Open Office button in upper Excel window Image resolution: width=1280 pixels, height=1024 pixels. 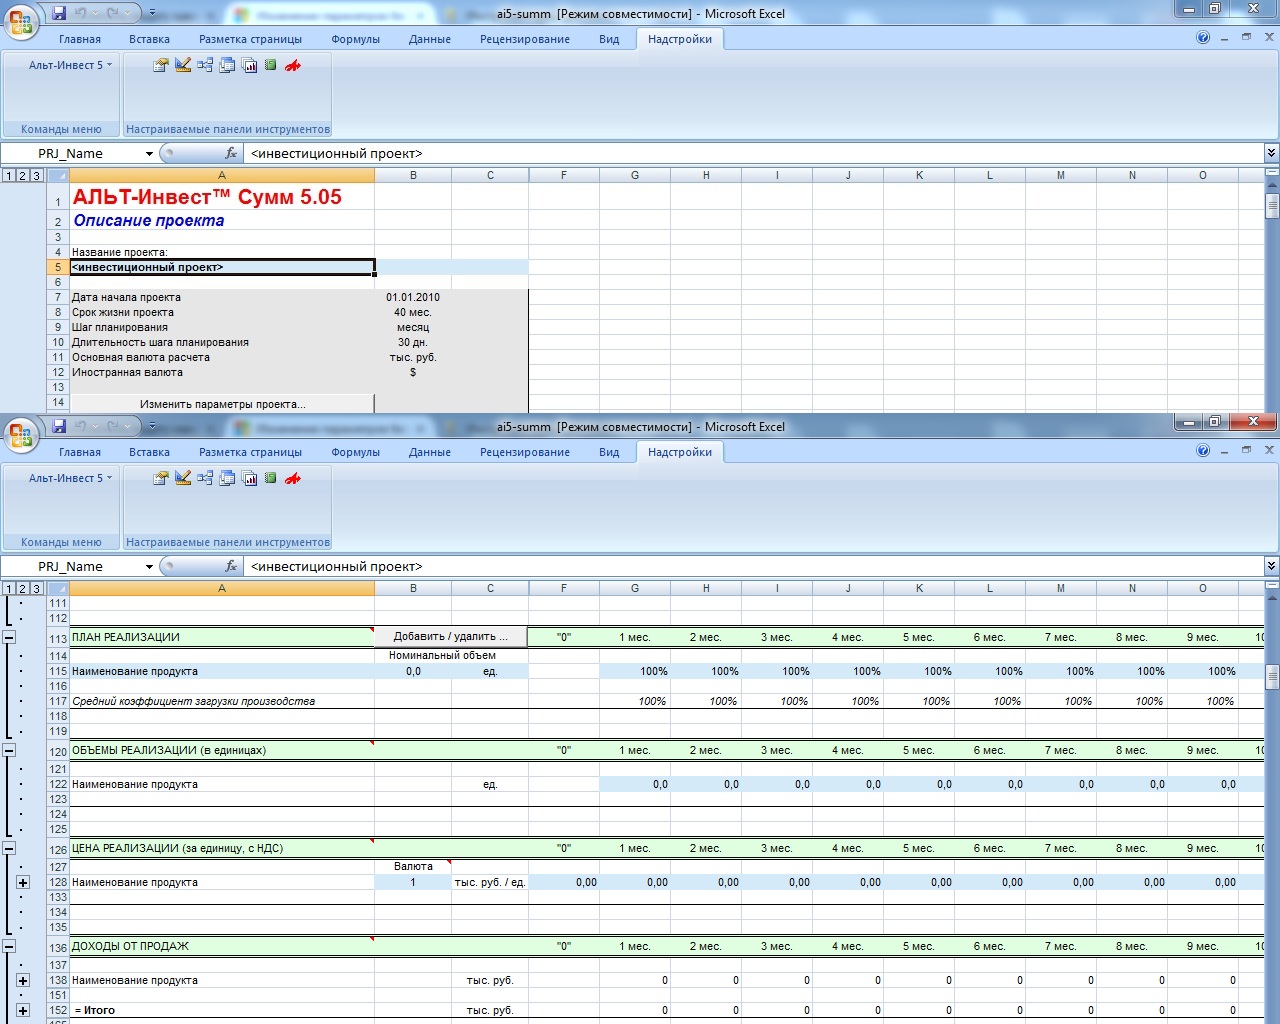[x=20, y=22]
